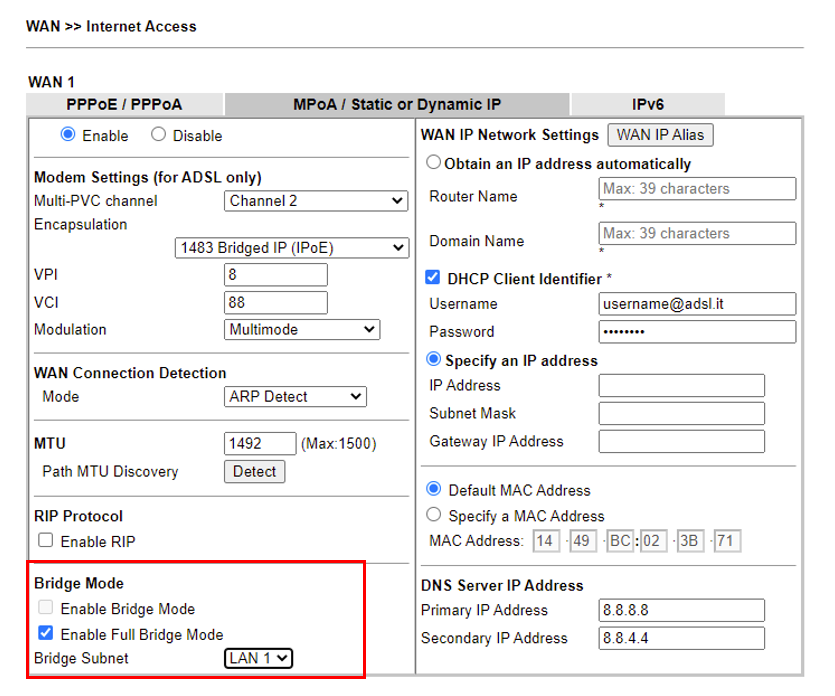Click the MAC Address field containing BC
Image resolution: width=835 pixels, height=696 pixels.
pyautogui.click(x=619, y=541)
